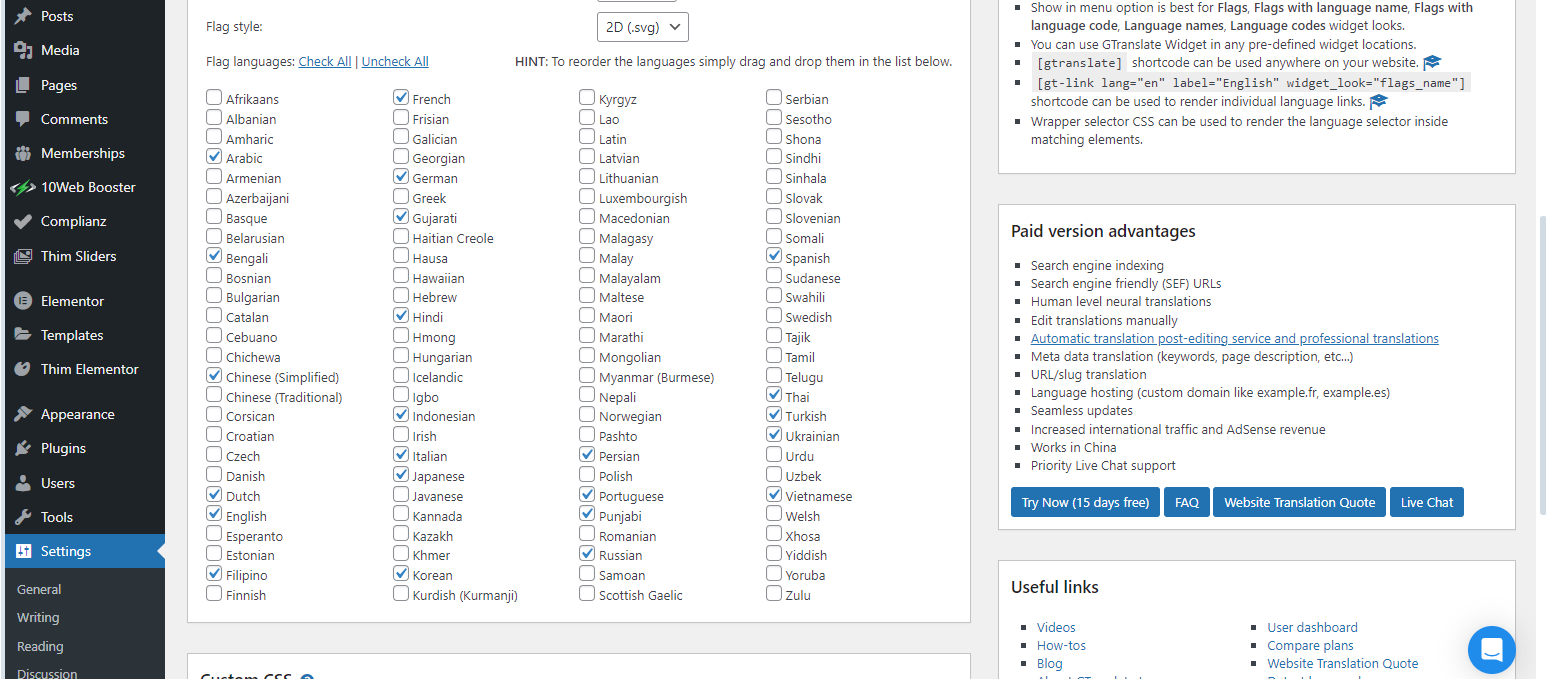Screen dimensions: 1546x679
Task: Open the General settings submenu item
Action: pyautogui.click(x=39, y=589)
